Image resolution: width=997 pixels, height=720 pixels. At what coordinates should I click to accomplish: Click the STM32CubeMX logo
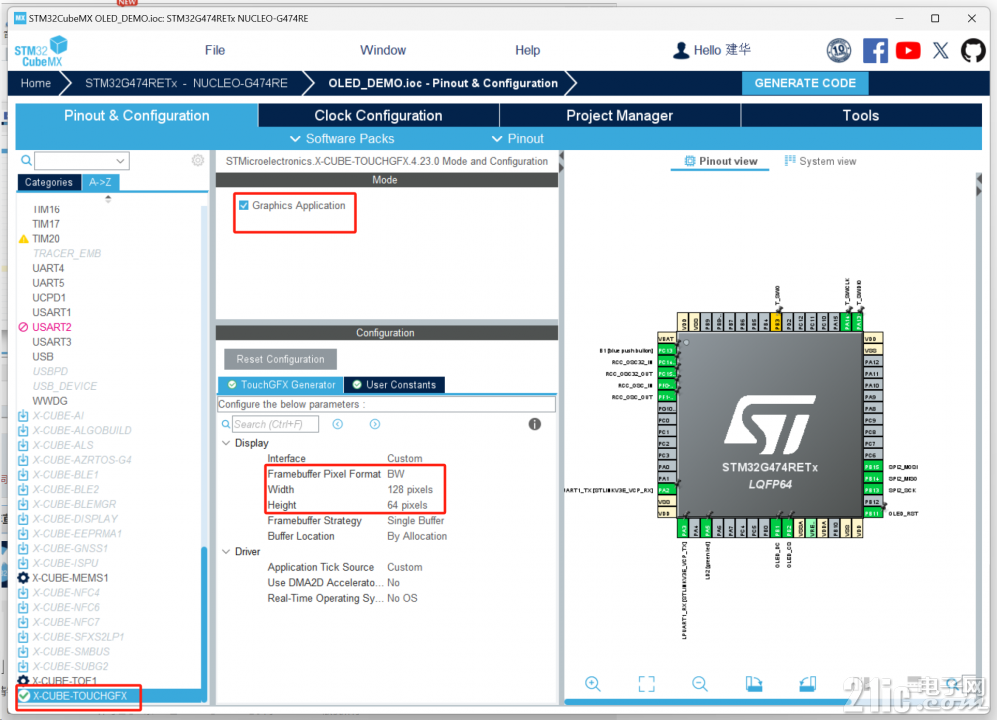point(41,51)
